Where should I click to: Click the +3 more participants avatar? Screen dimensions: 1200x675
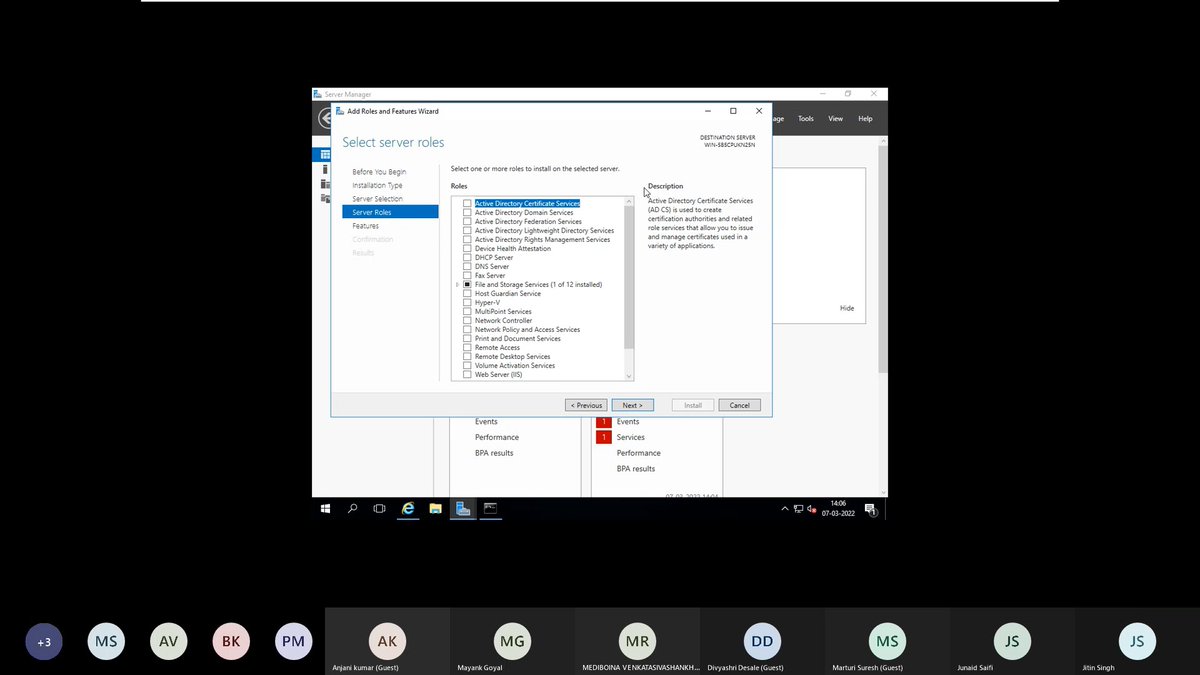[44, 641]
